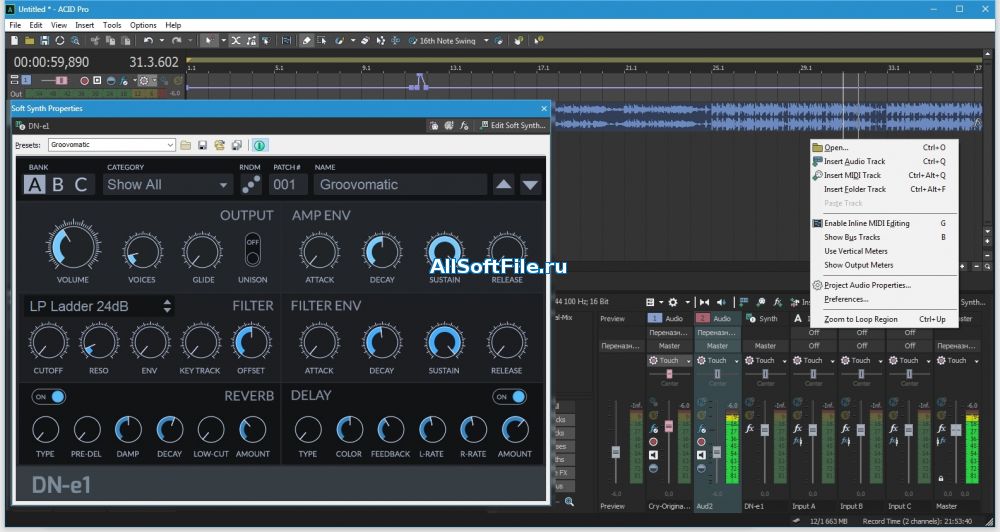Open the Tools menu
Image resolution: width=1000 pixels, height=532 pixels.
(x=112, y=25)
